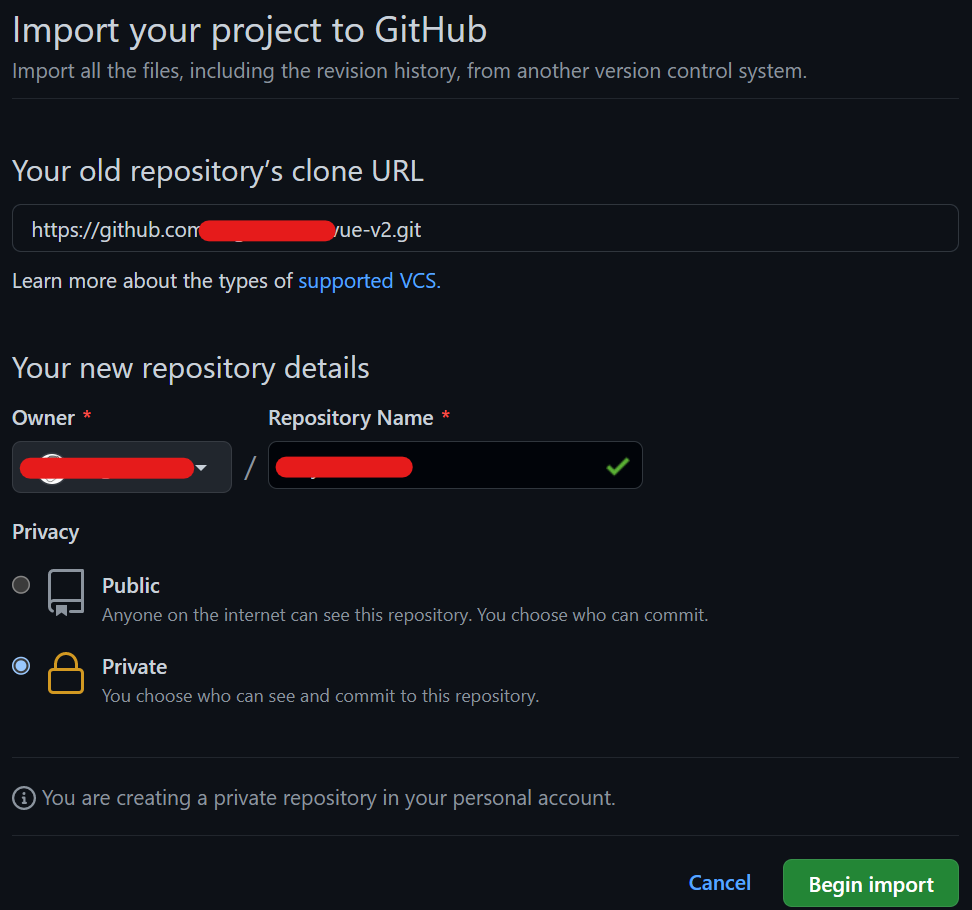Click the Repository Name input field

coord(455,465)
